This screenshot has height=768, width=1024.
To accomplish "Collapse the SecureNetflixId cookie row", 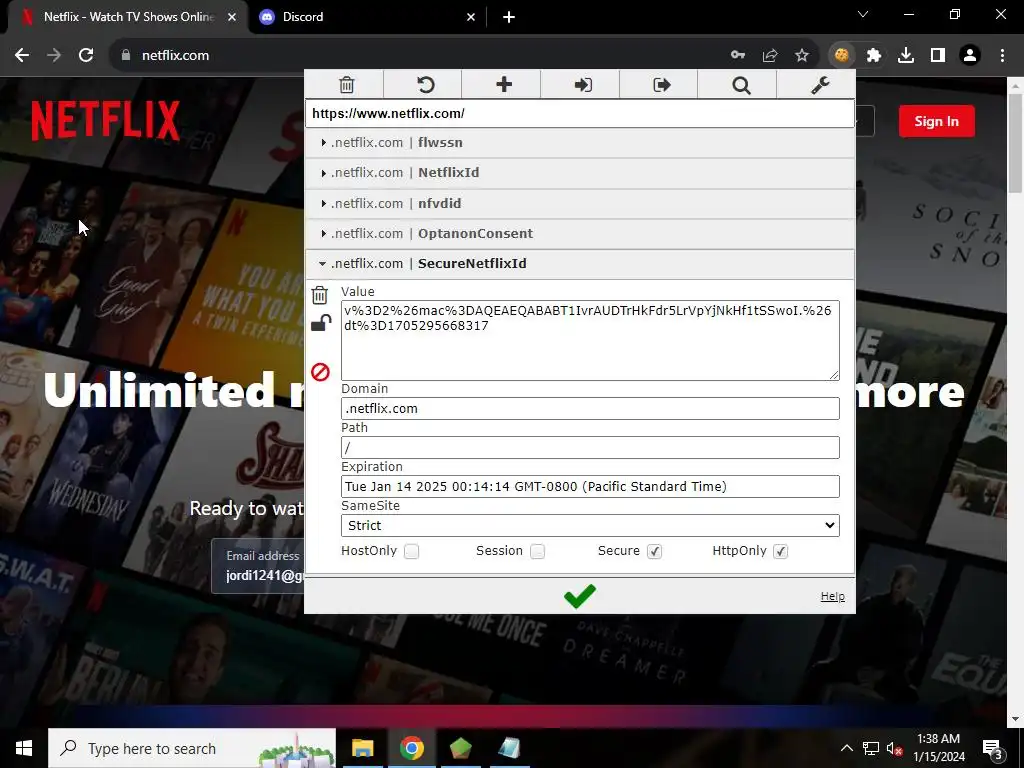I will coord(580,263).
